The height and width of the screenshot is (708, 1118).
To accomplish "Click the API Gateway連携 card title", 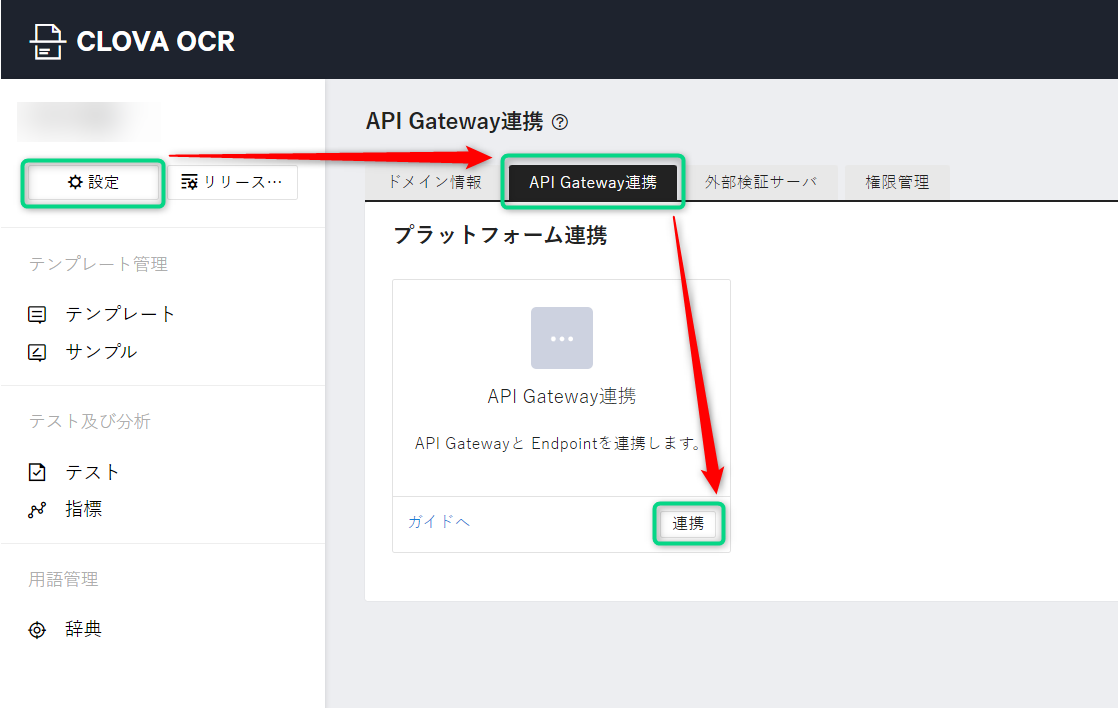I will [561, 396].
